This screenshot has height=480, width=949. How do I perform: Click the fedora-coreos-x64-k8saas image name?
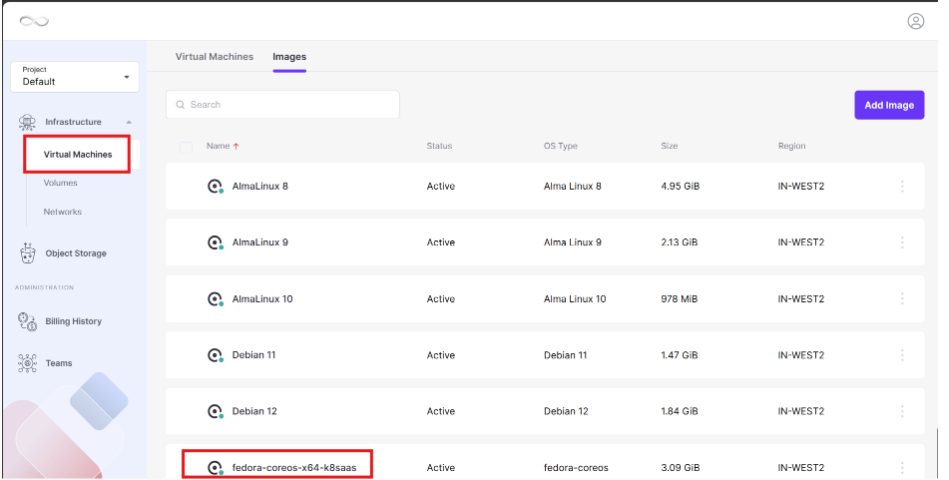[x=295, y=468]
